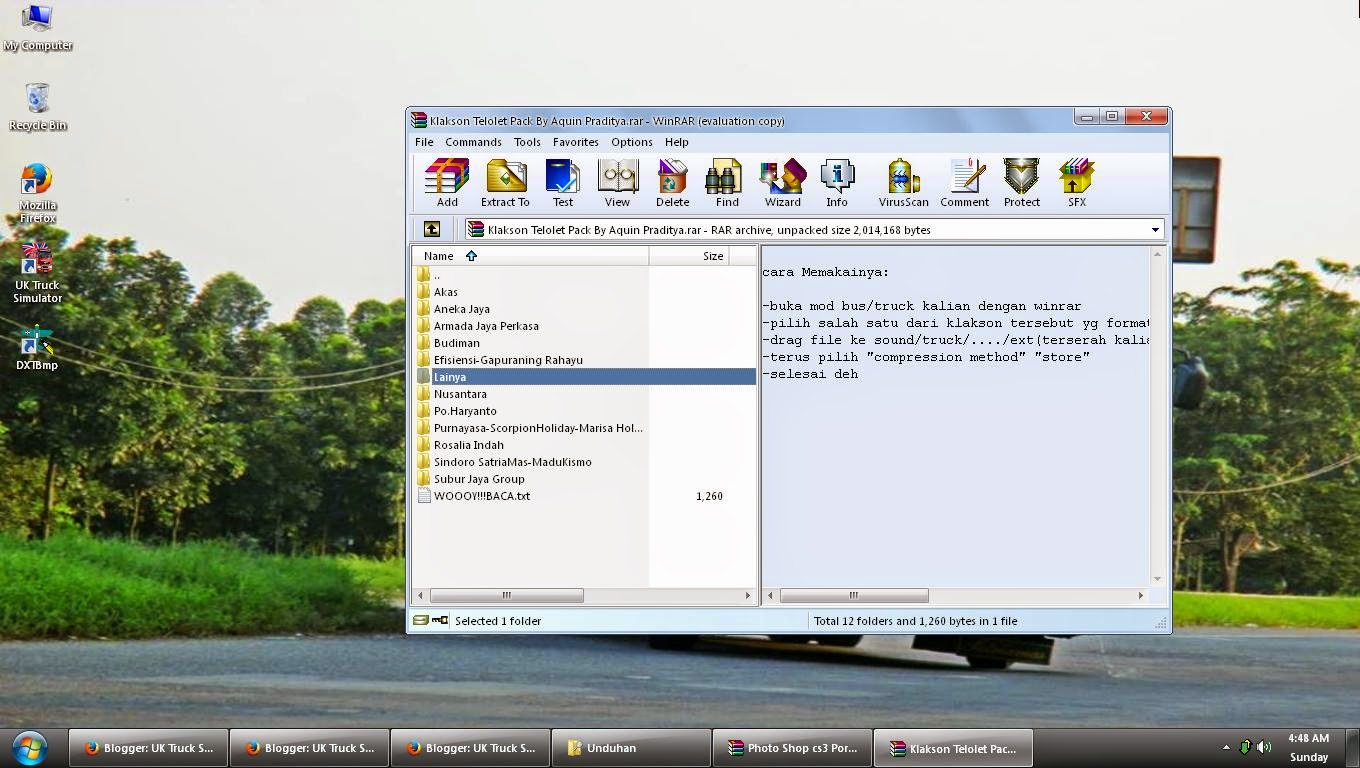
Task: Click the Extract To toolbar icon
Action: [505, 182]
